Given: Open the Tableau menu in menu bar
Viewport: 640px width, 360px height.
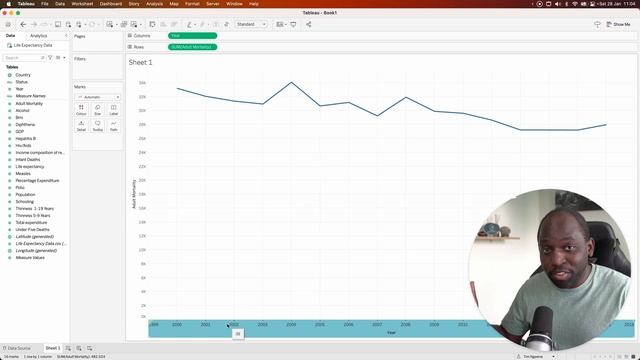Looking at the screenshot, I should pos(26,4).
